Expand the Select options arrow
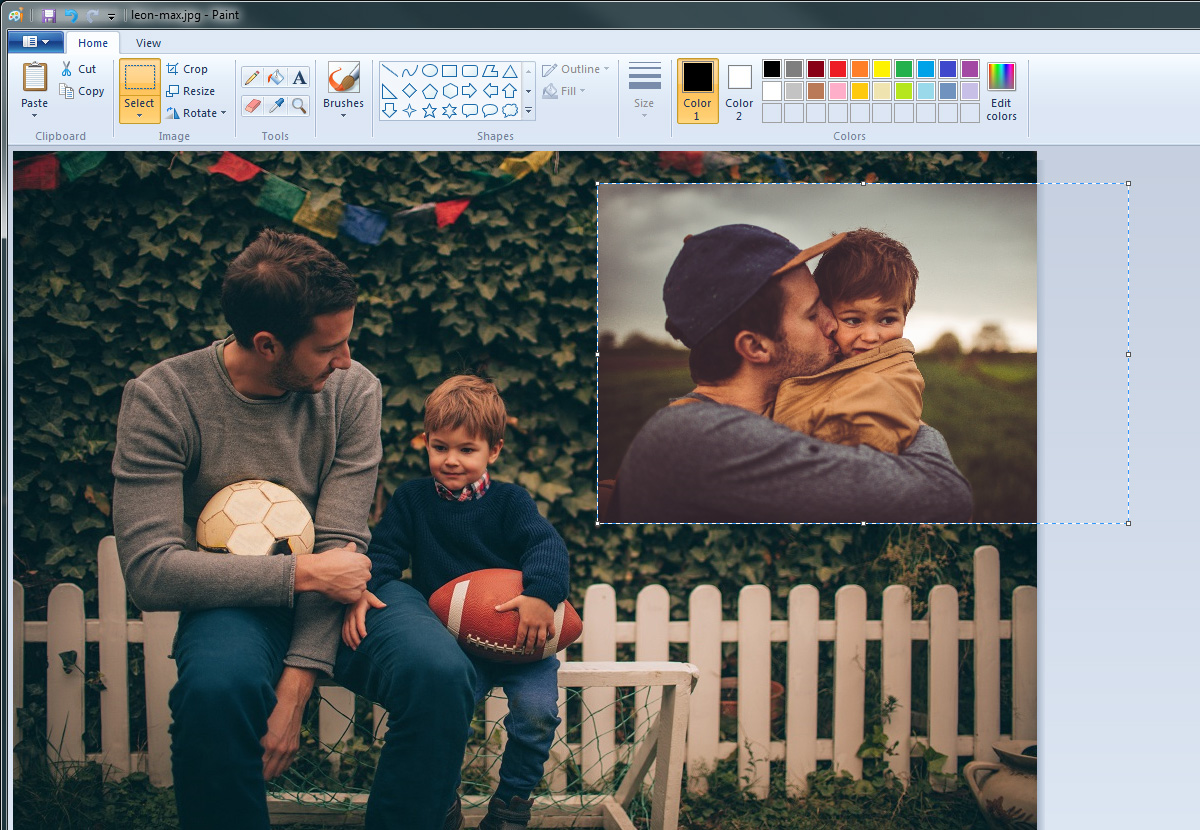The width and height of the screenshot is (1200, 830). [x=139, y=116]
